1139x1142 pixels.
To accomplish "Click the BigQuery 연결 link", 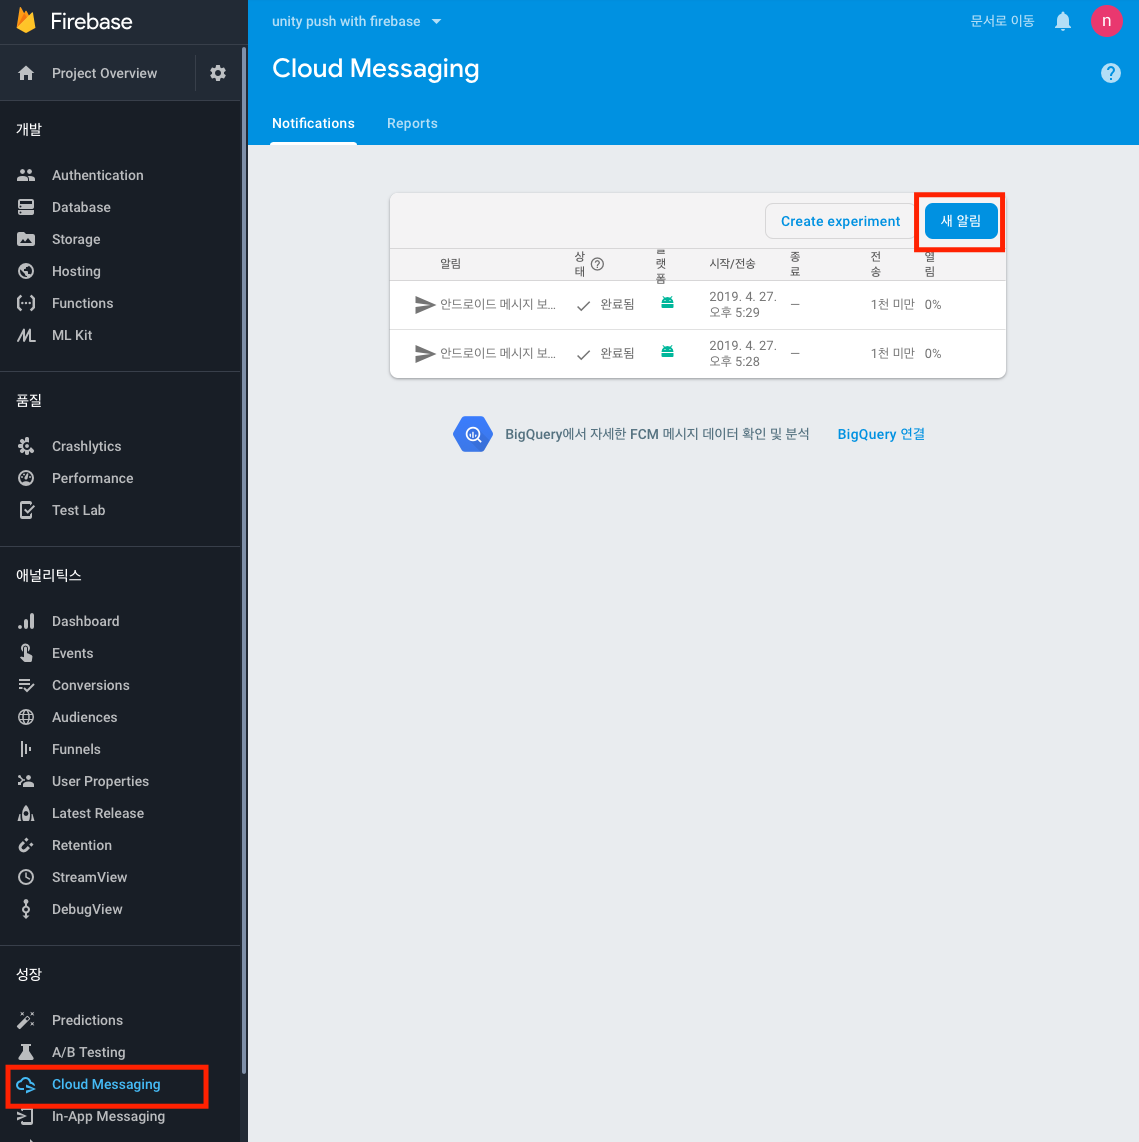I will pos(880,434).
